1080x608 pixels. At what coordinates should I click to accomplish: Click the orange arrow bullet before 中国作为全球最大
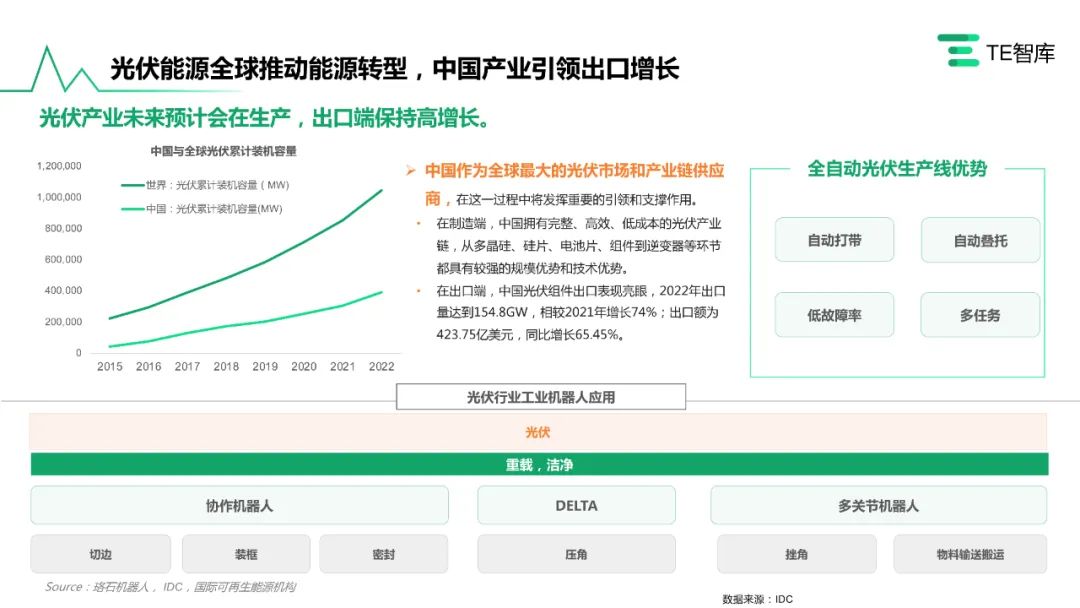coord(410,171)
